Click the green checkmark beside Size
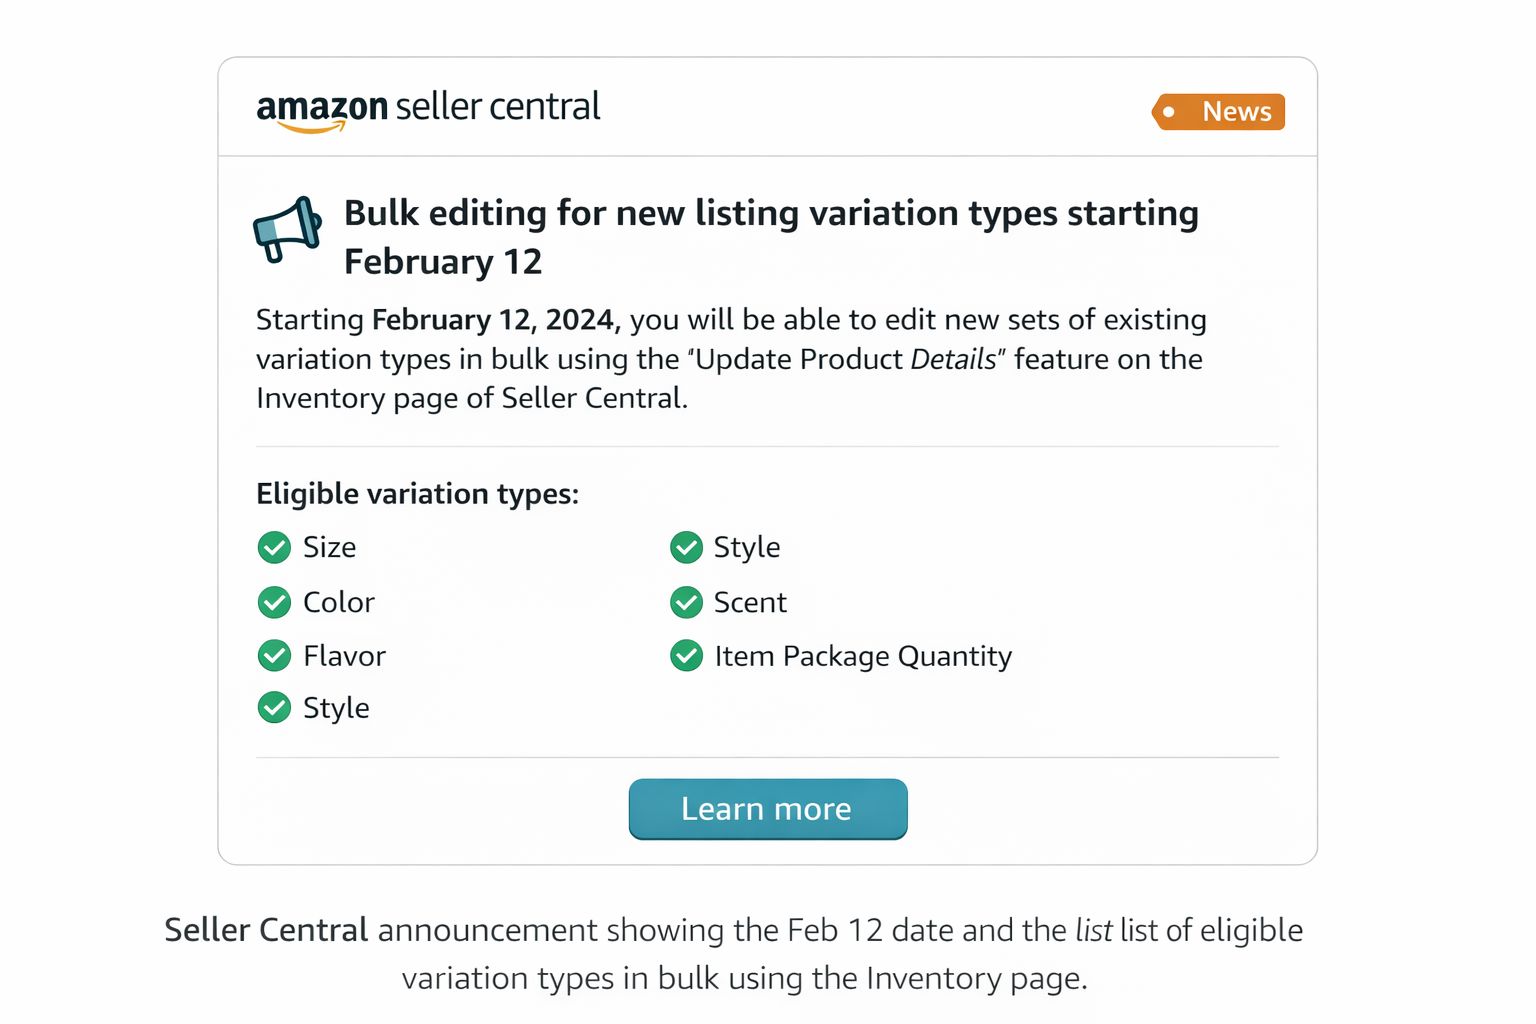 (x=274, y=547)
